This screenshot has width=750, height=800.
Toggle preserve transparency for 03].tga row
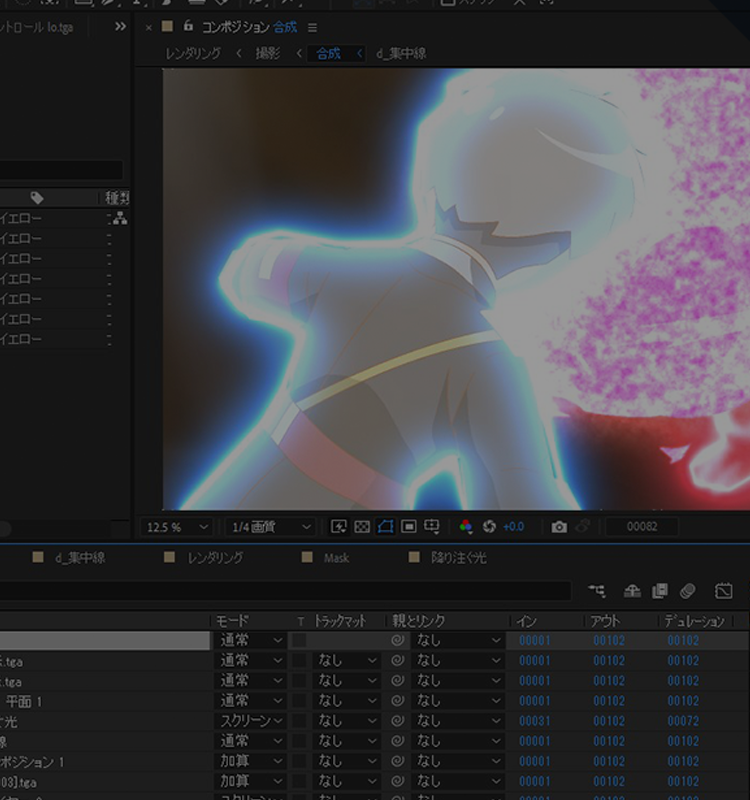coord(299,781)
